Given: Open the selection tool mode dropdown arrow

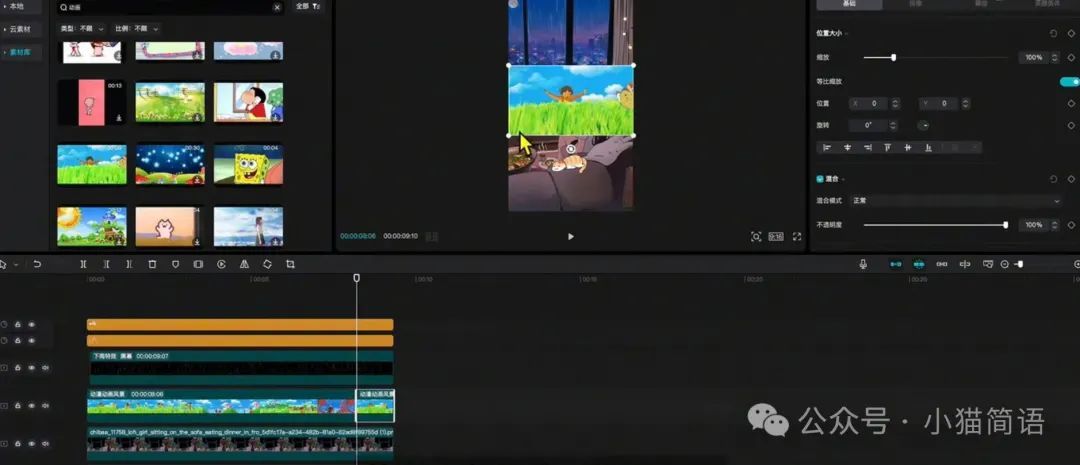Looking at the screenshot, I should tap(16, 265).
